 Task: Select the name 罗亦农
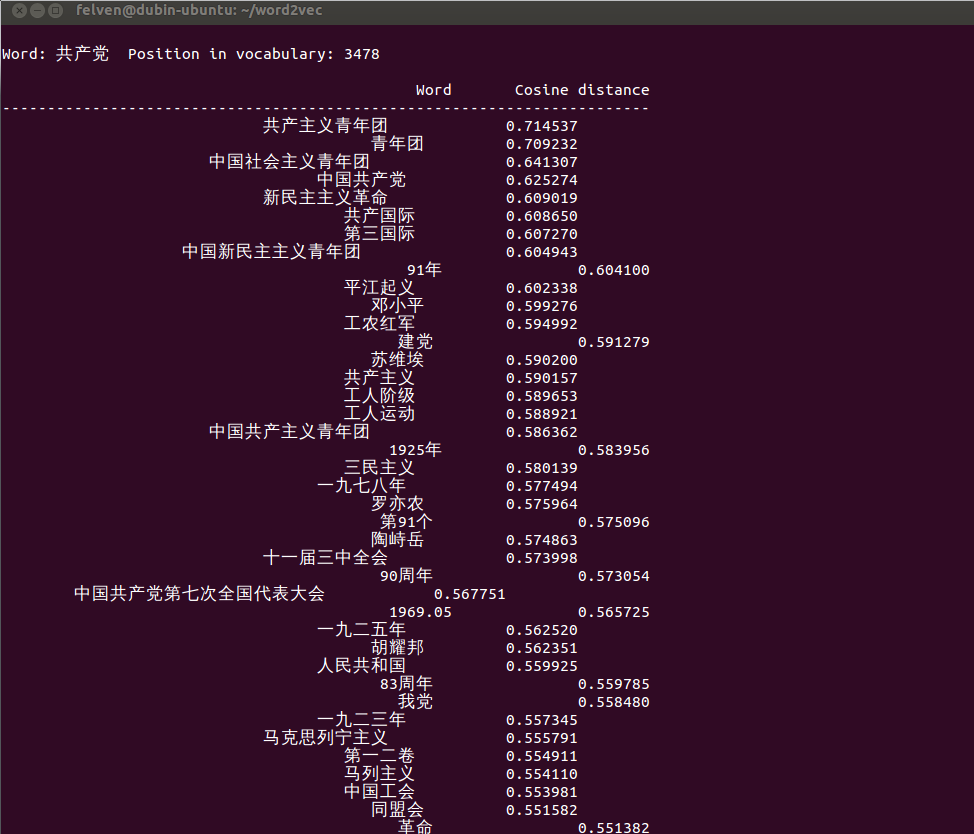397,504
